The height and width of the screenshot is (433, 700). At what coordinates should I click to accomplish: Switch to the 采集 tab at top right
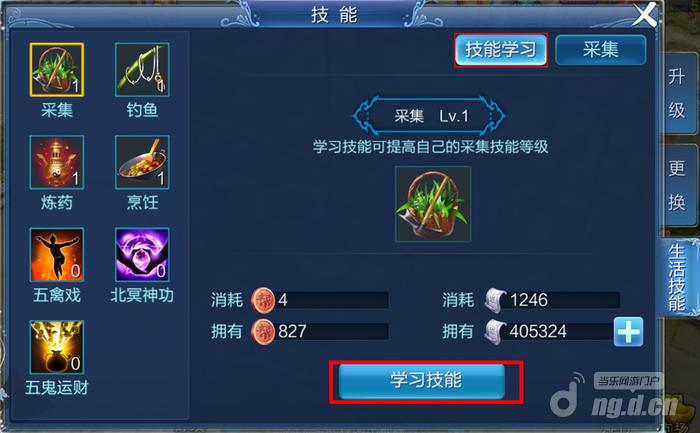pos(600,50)
